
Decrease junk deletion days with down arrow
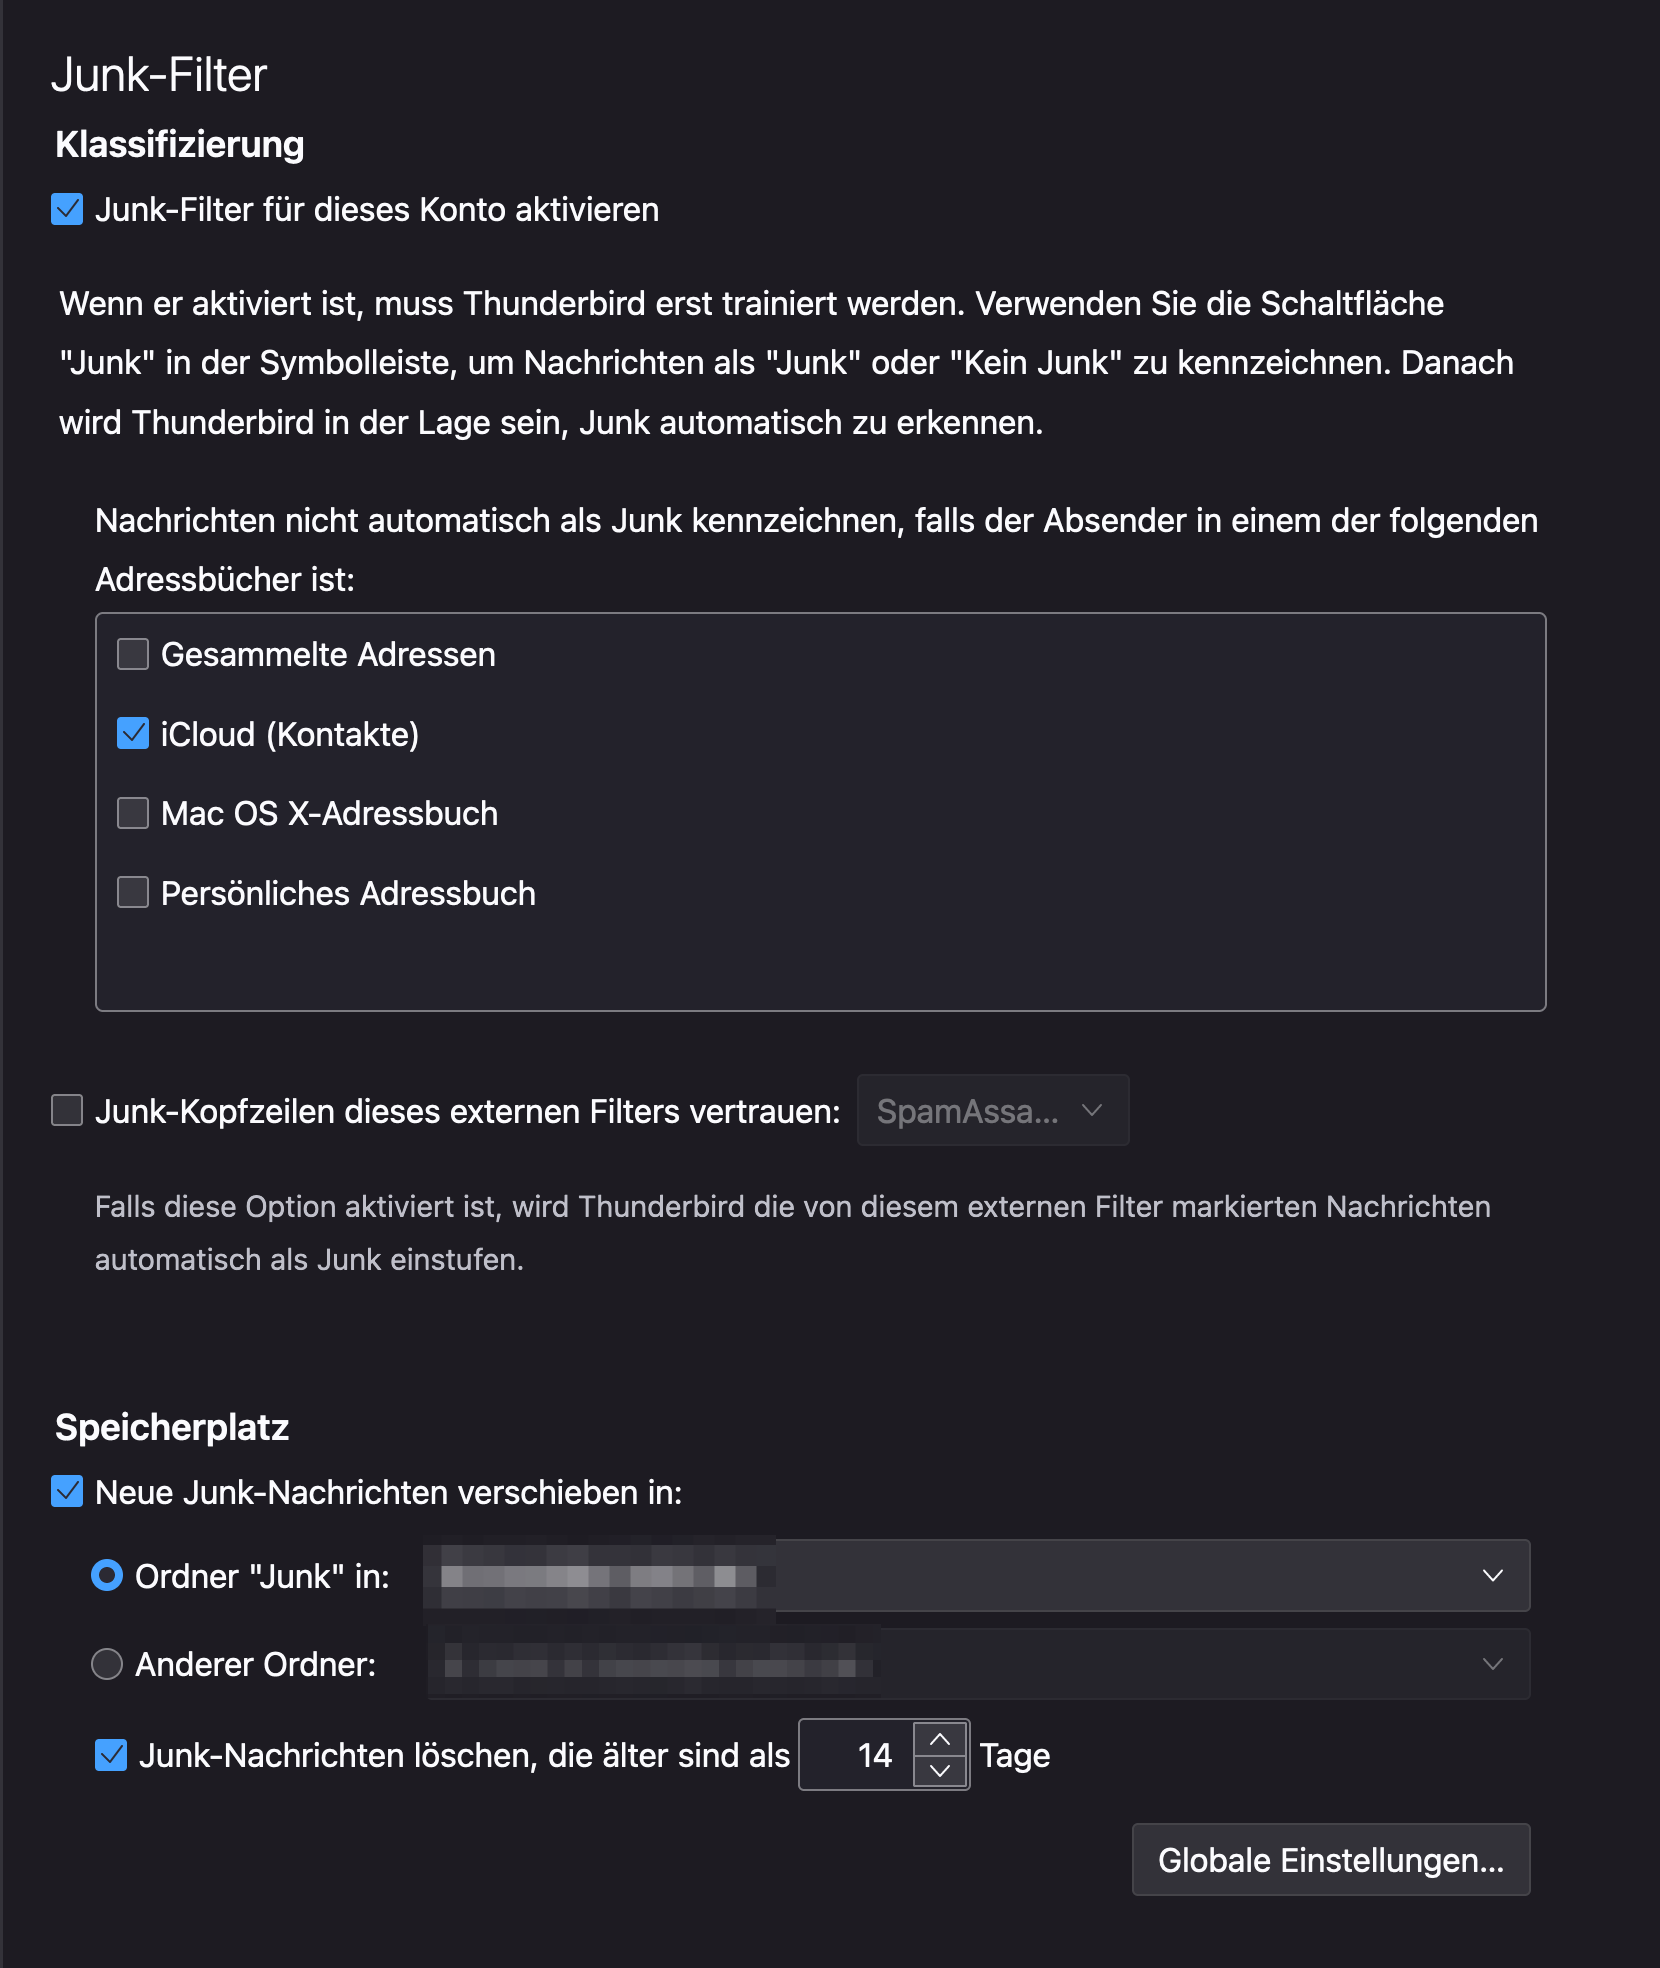(x=940, y=1771)
